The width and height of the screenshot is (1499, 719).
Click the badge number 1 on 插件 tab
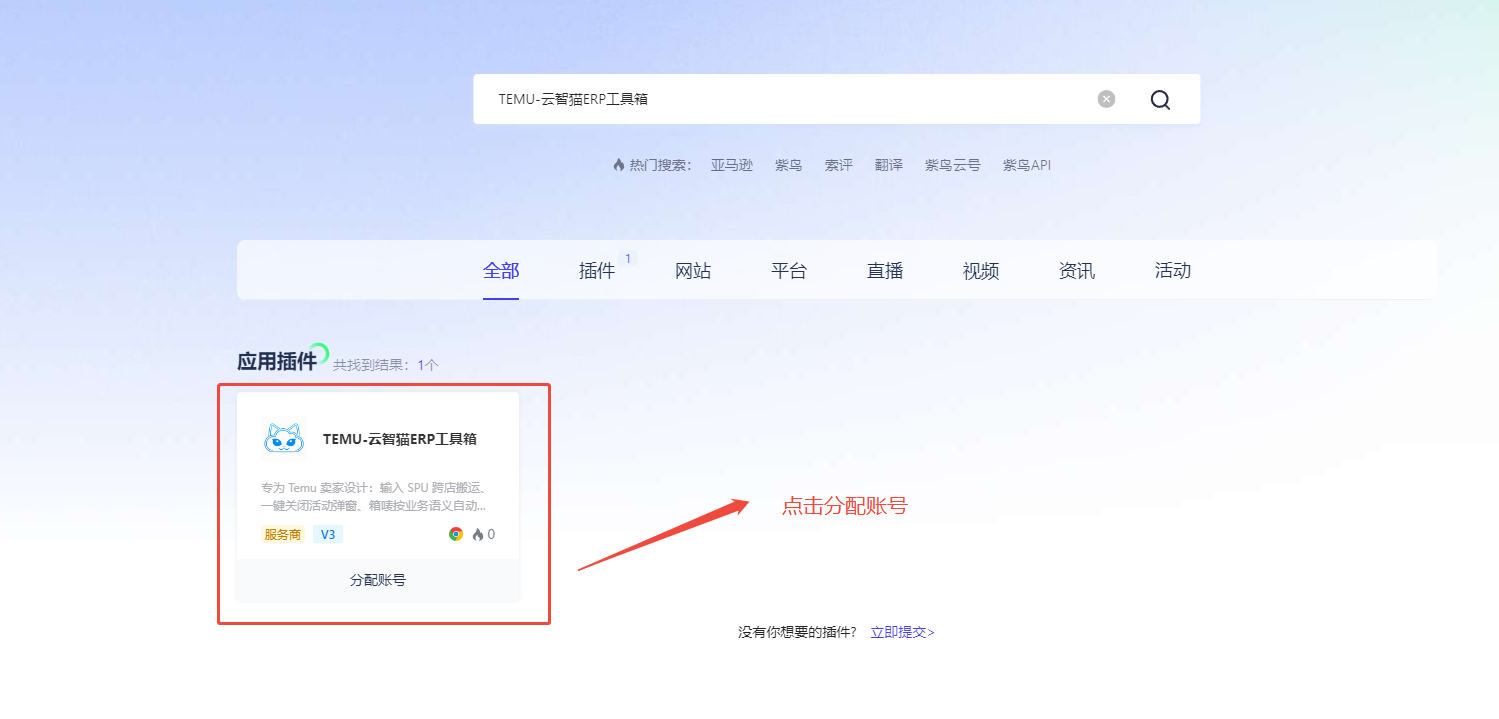click(628, 258)
